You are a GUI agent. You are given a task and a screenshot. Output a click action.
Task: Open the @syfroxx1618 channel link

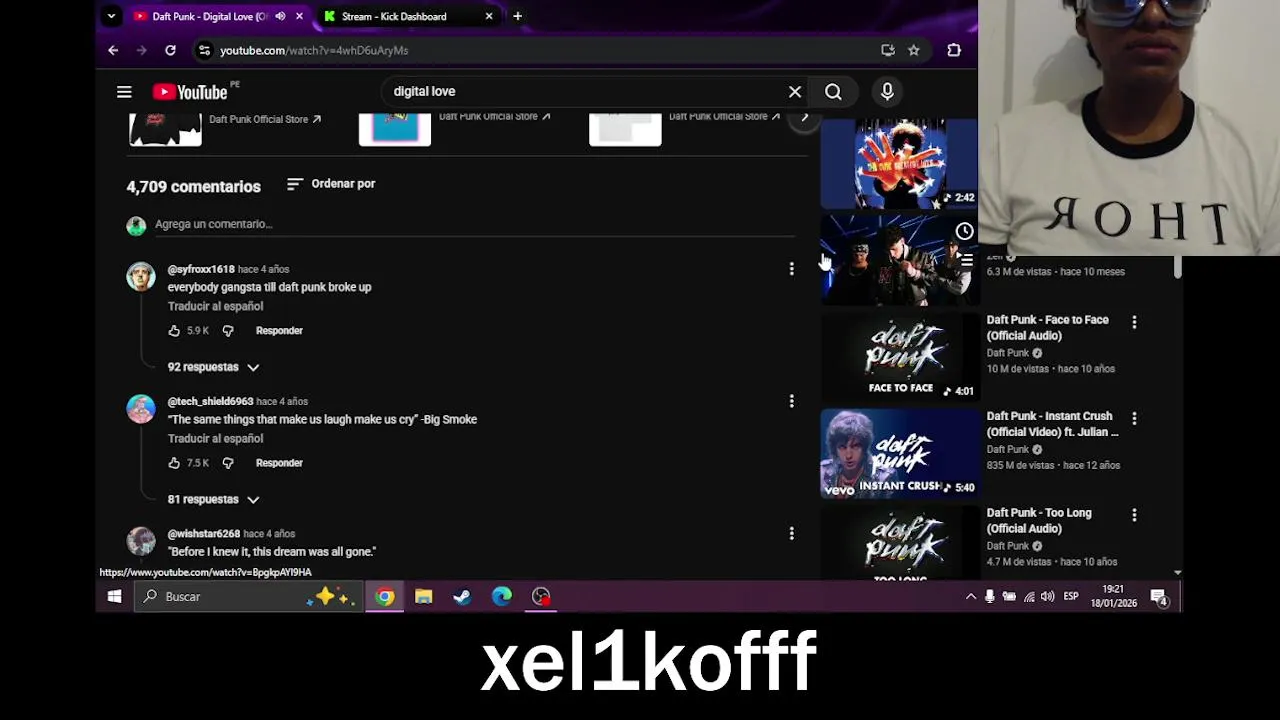(x=201, y=270)
